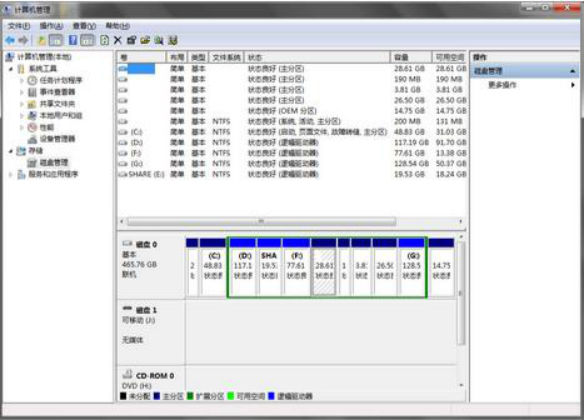Click the Forward arrow toolbar icon
584x420 pixels.
coord(23,40)
